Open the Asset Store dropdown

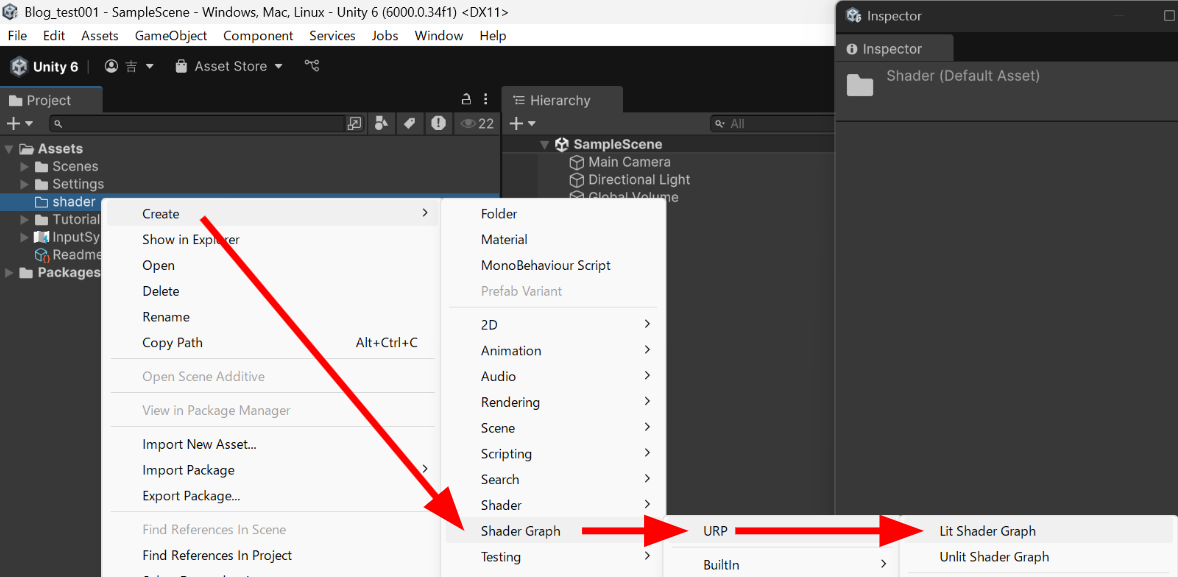click(228, 66)
